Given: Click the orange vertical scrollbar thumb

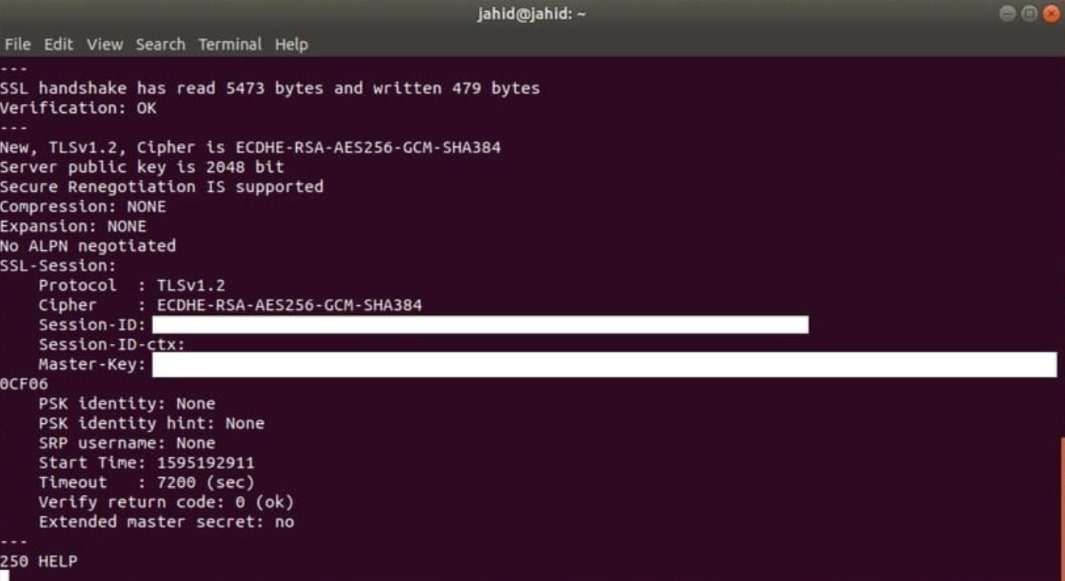Looking at the screenshot, I should pyautogui.click(x=1061, y=507).
